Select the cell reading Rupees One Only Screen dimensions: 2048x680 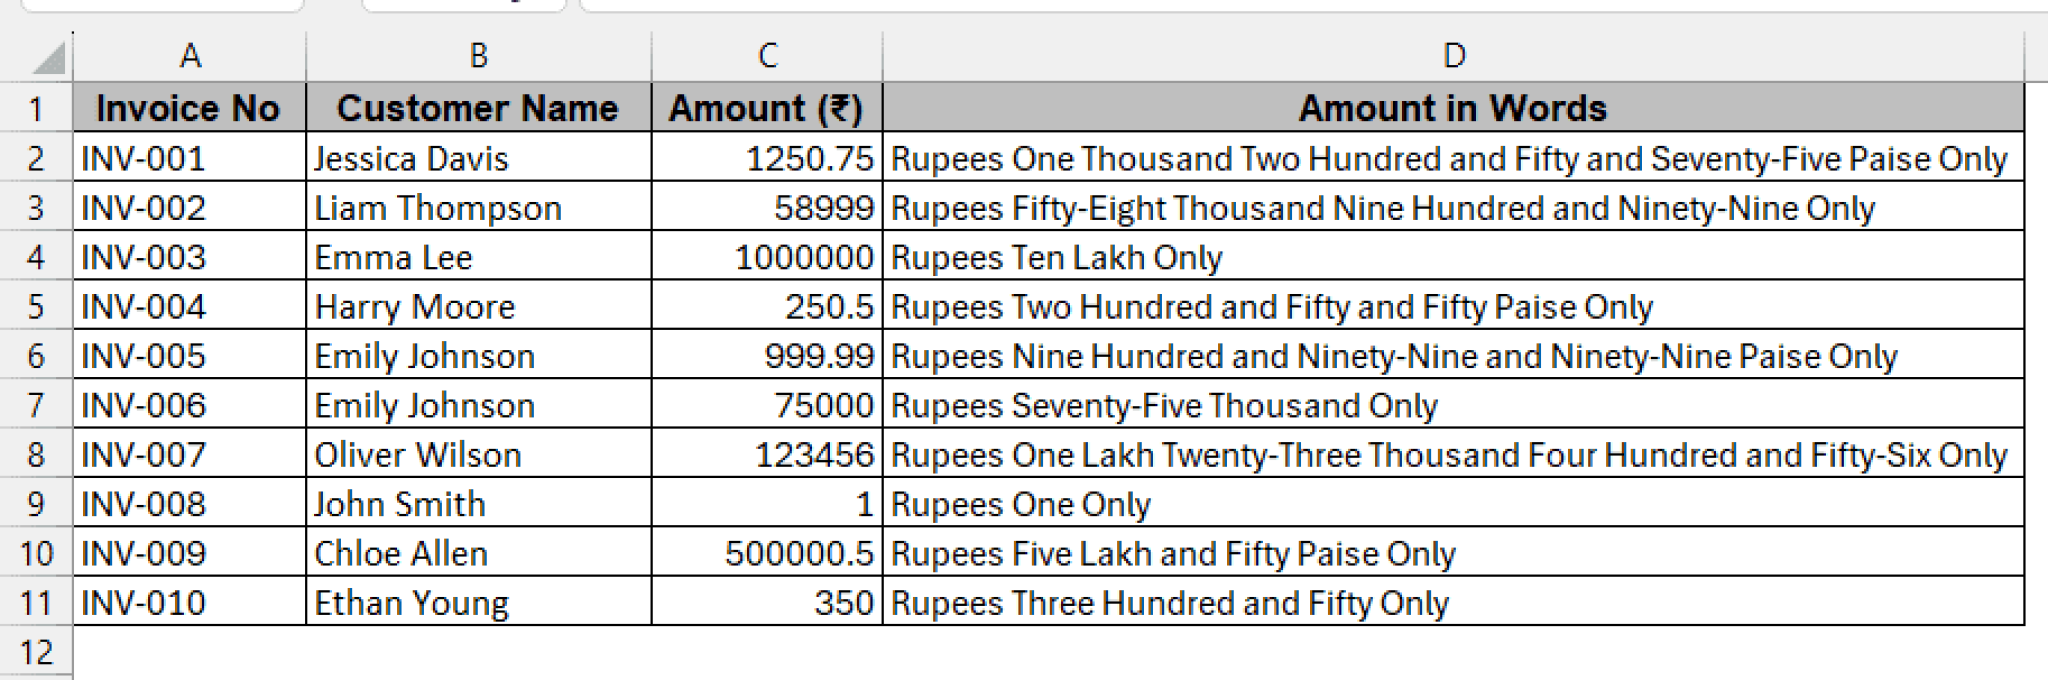1450,504
